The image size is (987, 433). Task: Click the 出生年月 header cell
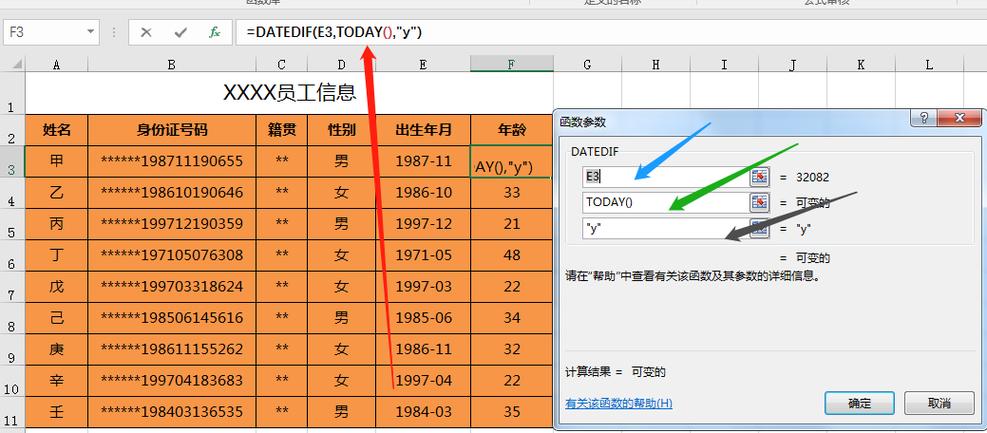423,130
